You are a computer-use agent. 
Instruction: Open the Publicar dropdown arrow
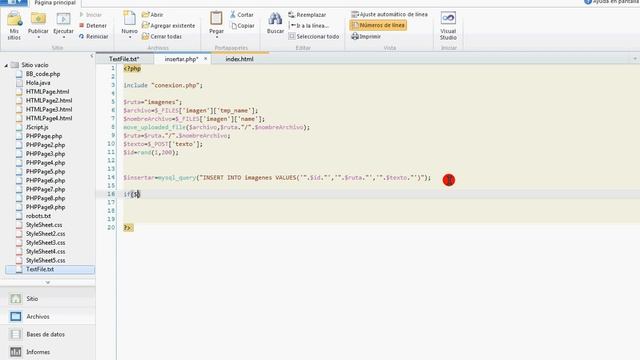tap(38, 38)
